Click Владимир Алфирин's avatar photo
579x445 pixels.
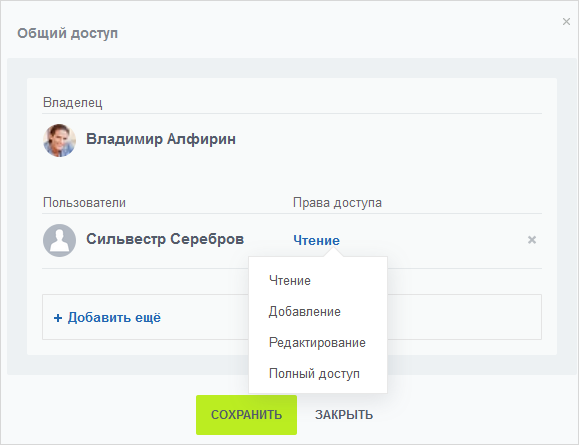pyautogui.click(x=59, y=140)
